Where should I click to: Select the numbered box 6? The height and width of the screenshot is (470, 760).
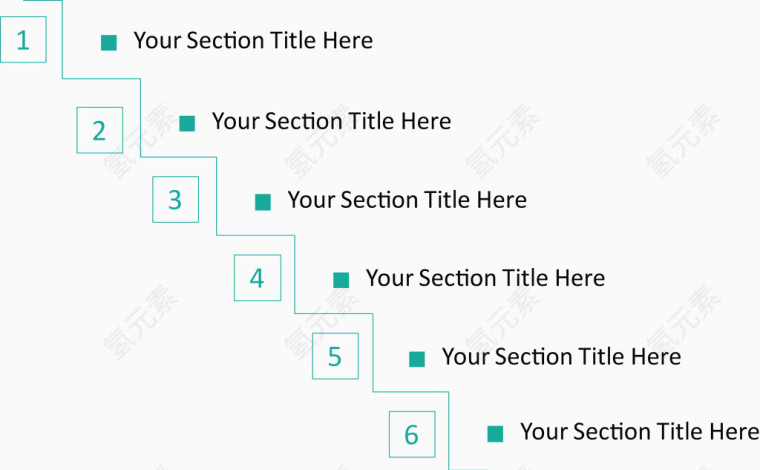pyautogui.click(x=412, y=435)
